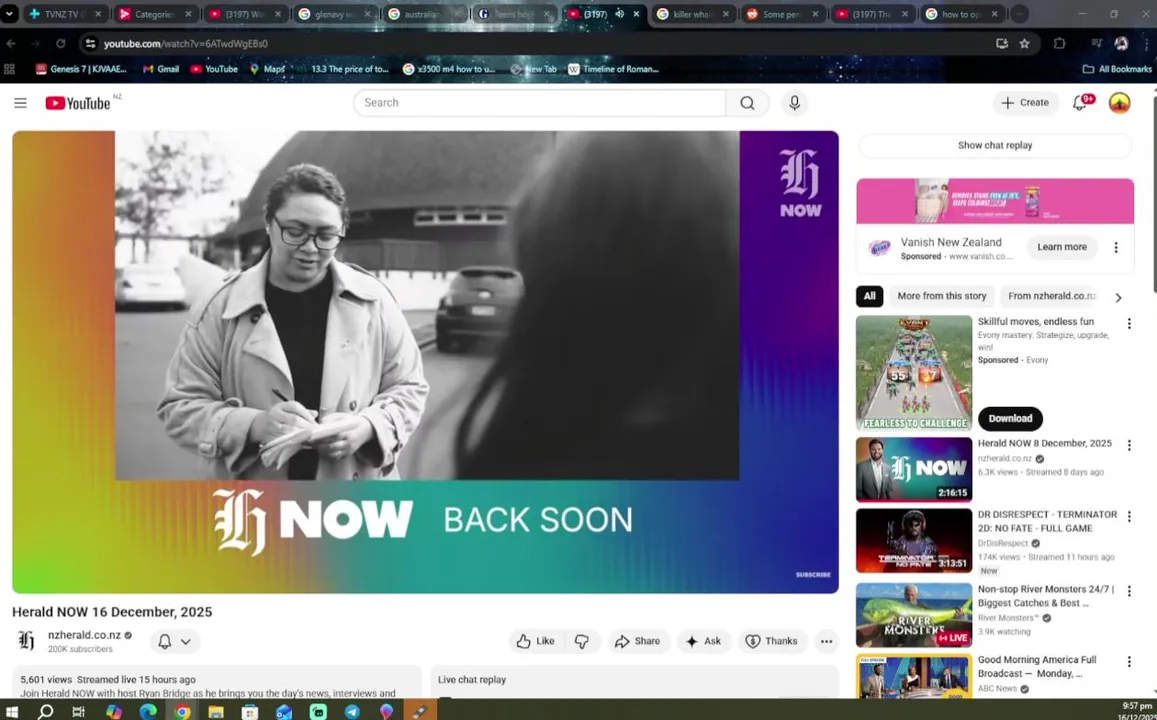Open Timeline of Roman bookmark
The height and width of the screenshot is (720, 1157).
coord(613,69)
